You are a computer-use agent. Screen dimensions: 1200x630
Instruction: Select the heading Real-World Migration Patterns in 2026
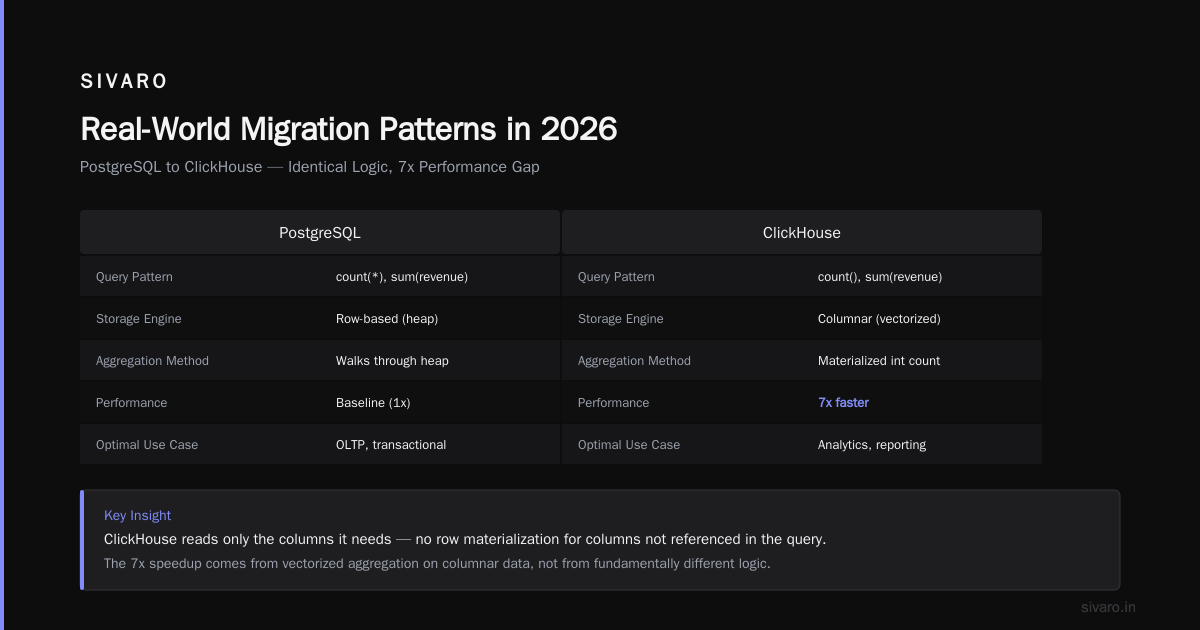(348, 129)
